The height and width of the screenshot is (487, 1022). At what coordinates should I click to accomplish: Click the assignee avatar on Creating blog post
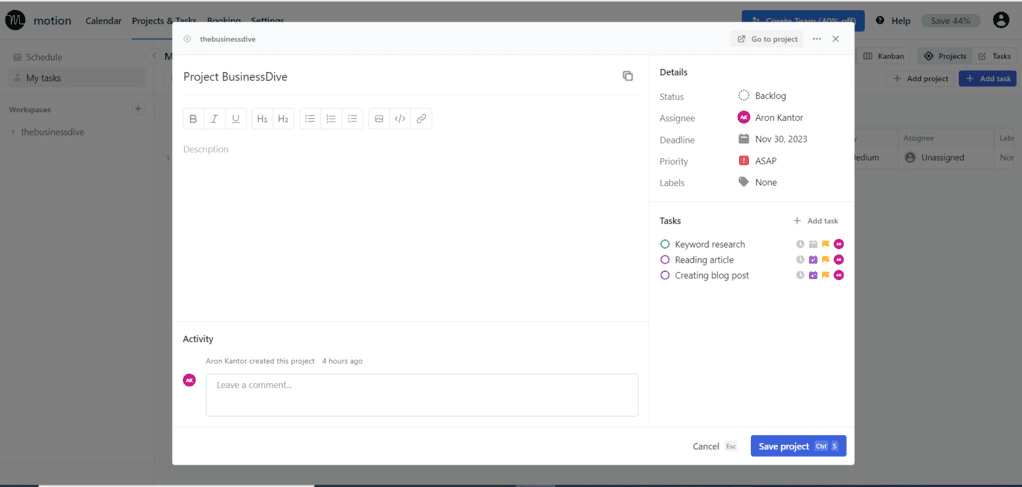coord(839,276)
